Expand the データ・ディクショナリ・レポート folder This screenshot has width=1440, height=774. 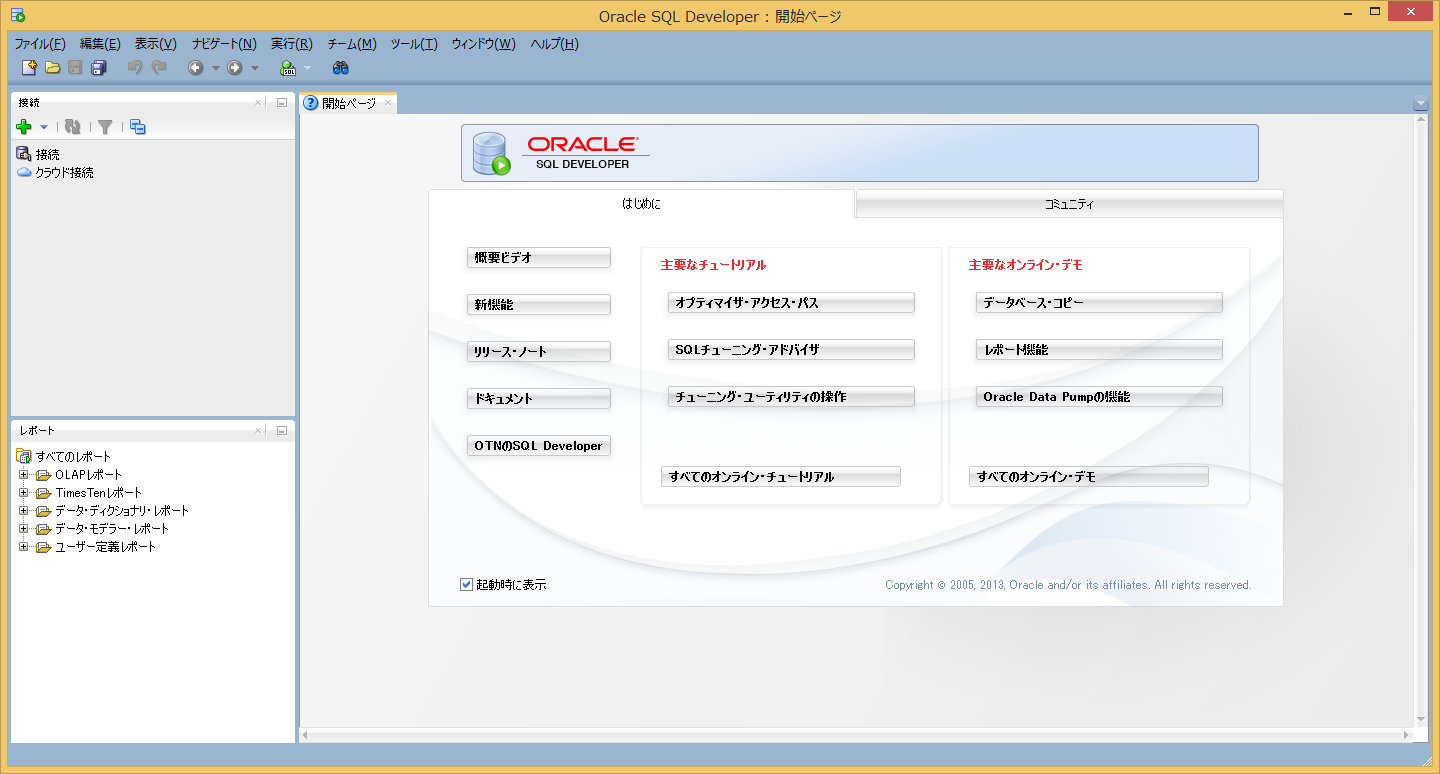24,510
